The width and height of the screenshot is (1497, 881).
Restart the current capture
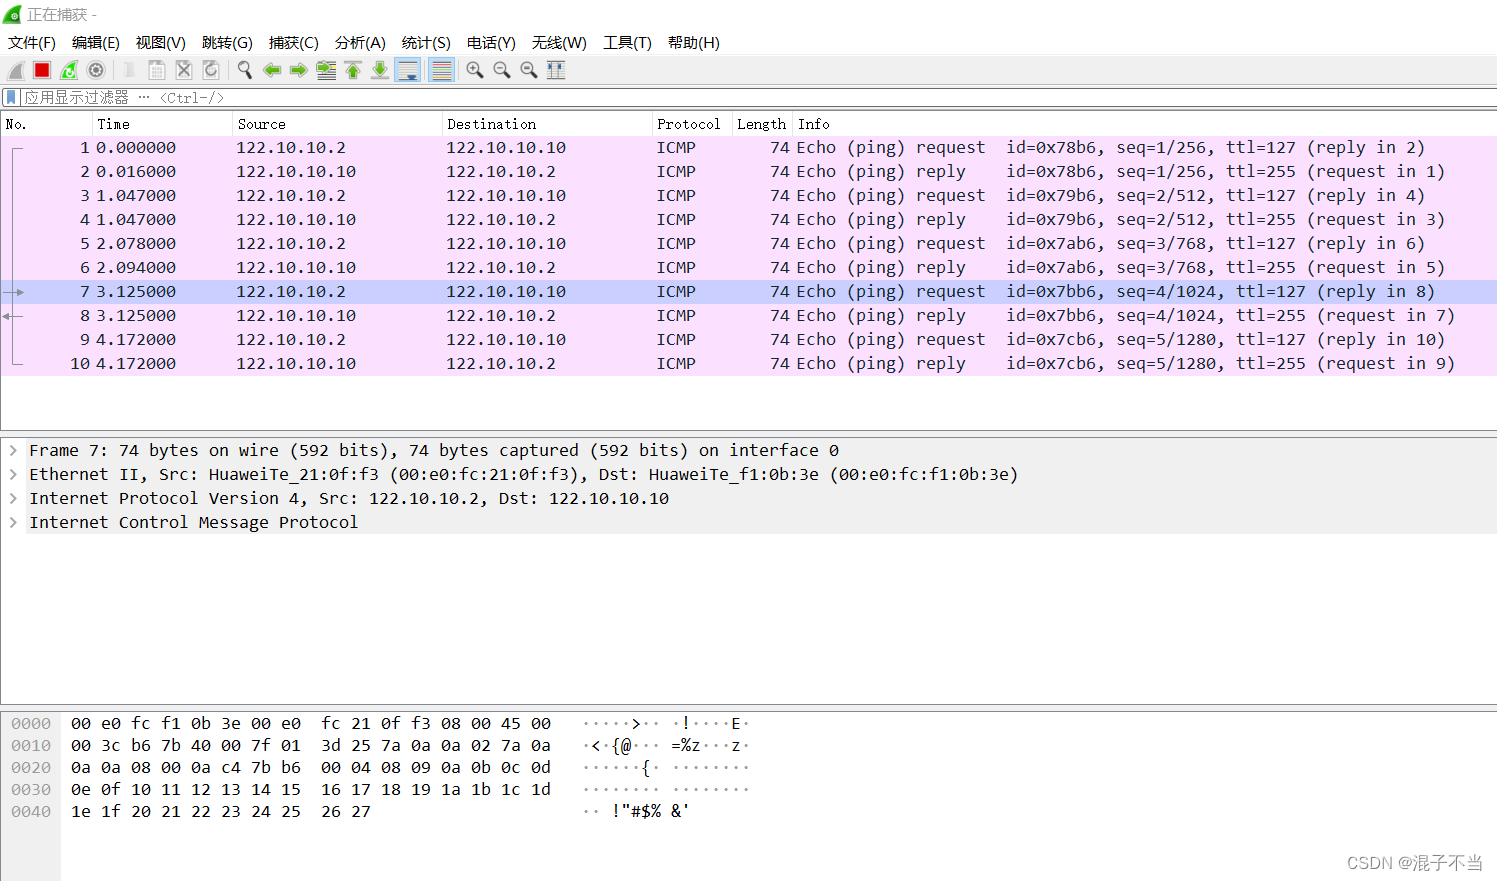click(x=69, y=70)
